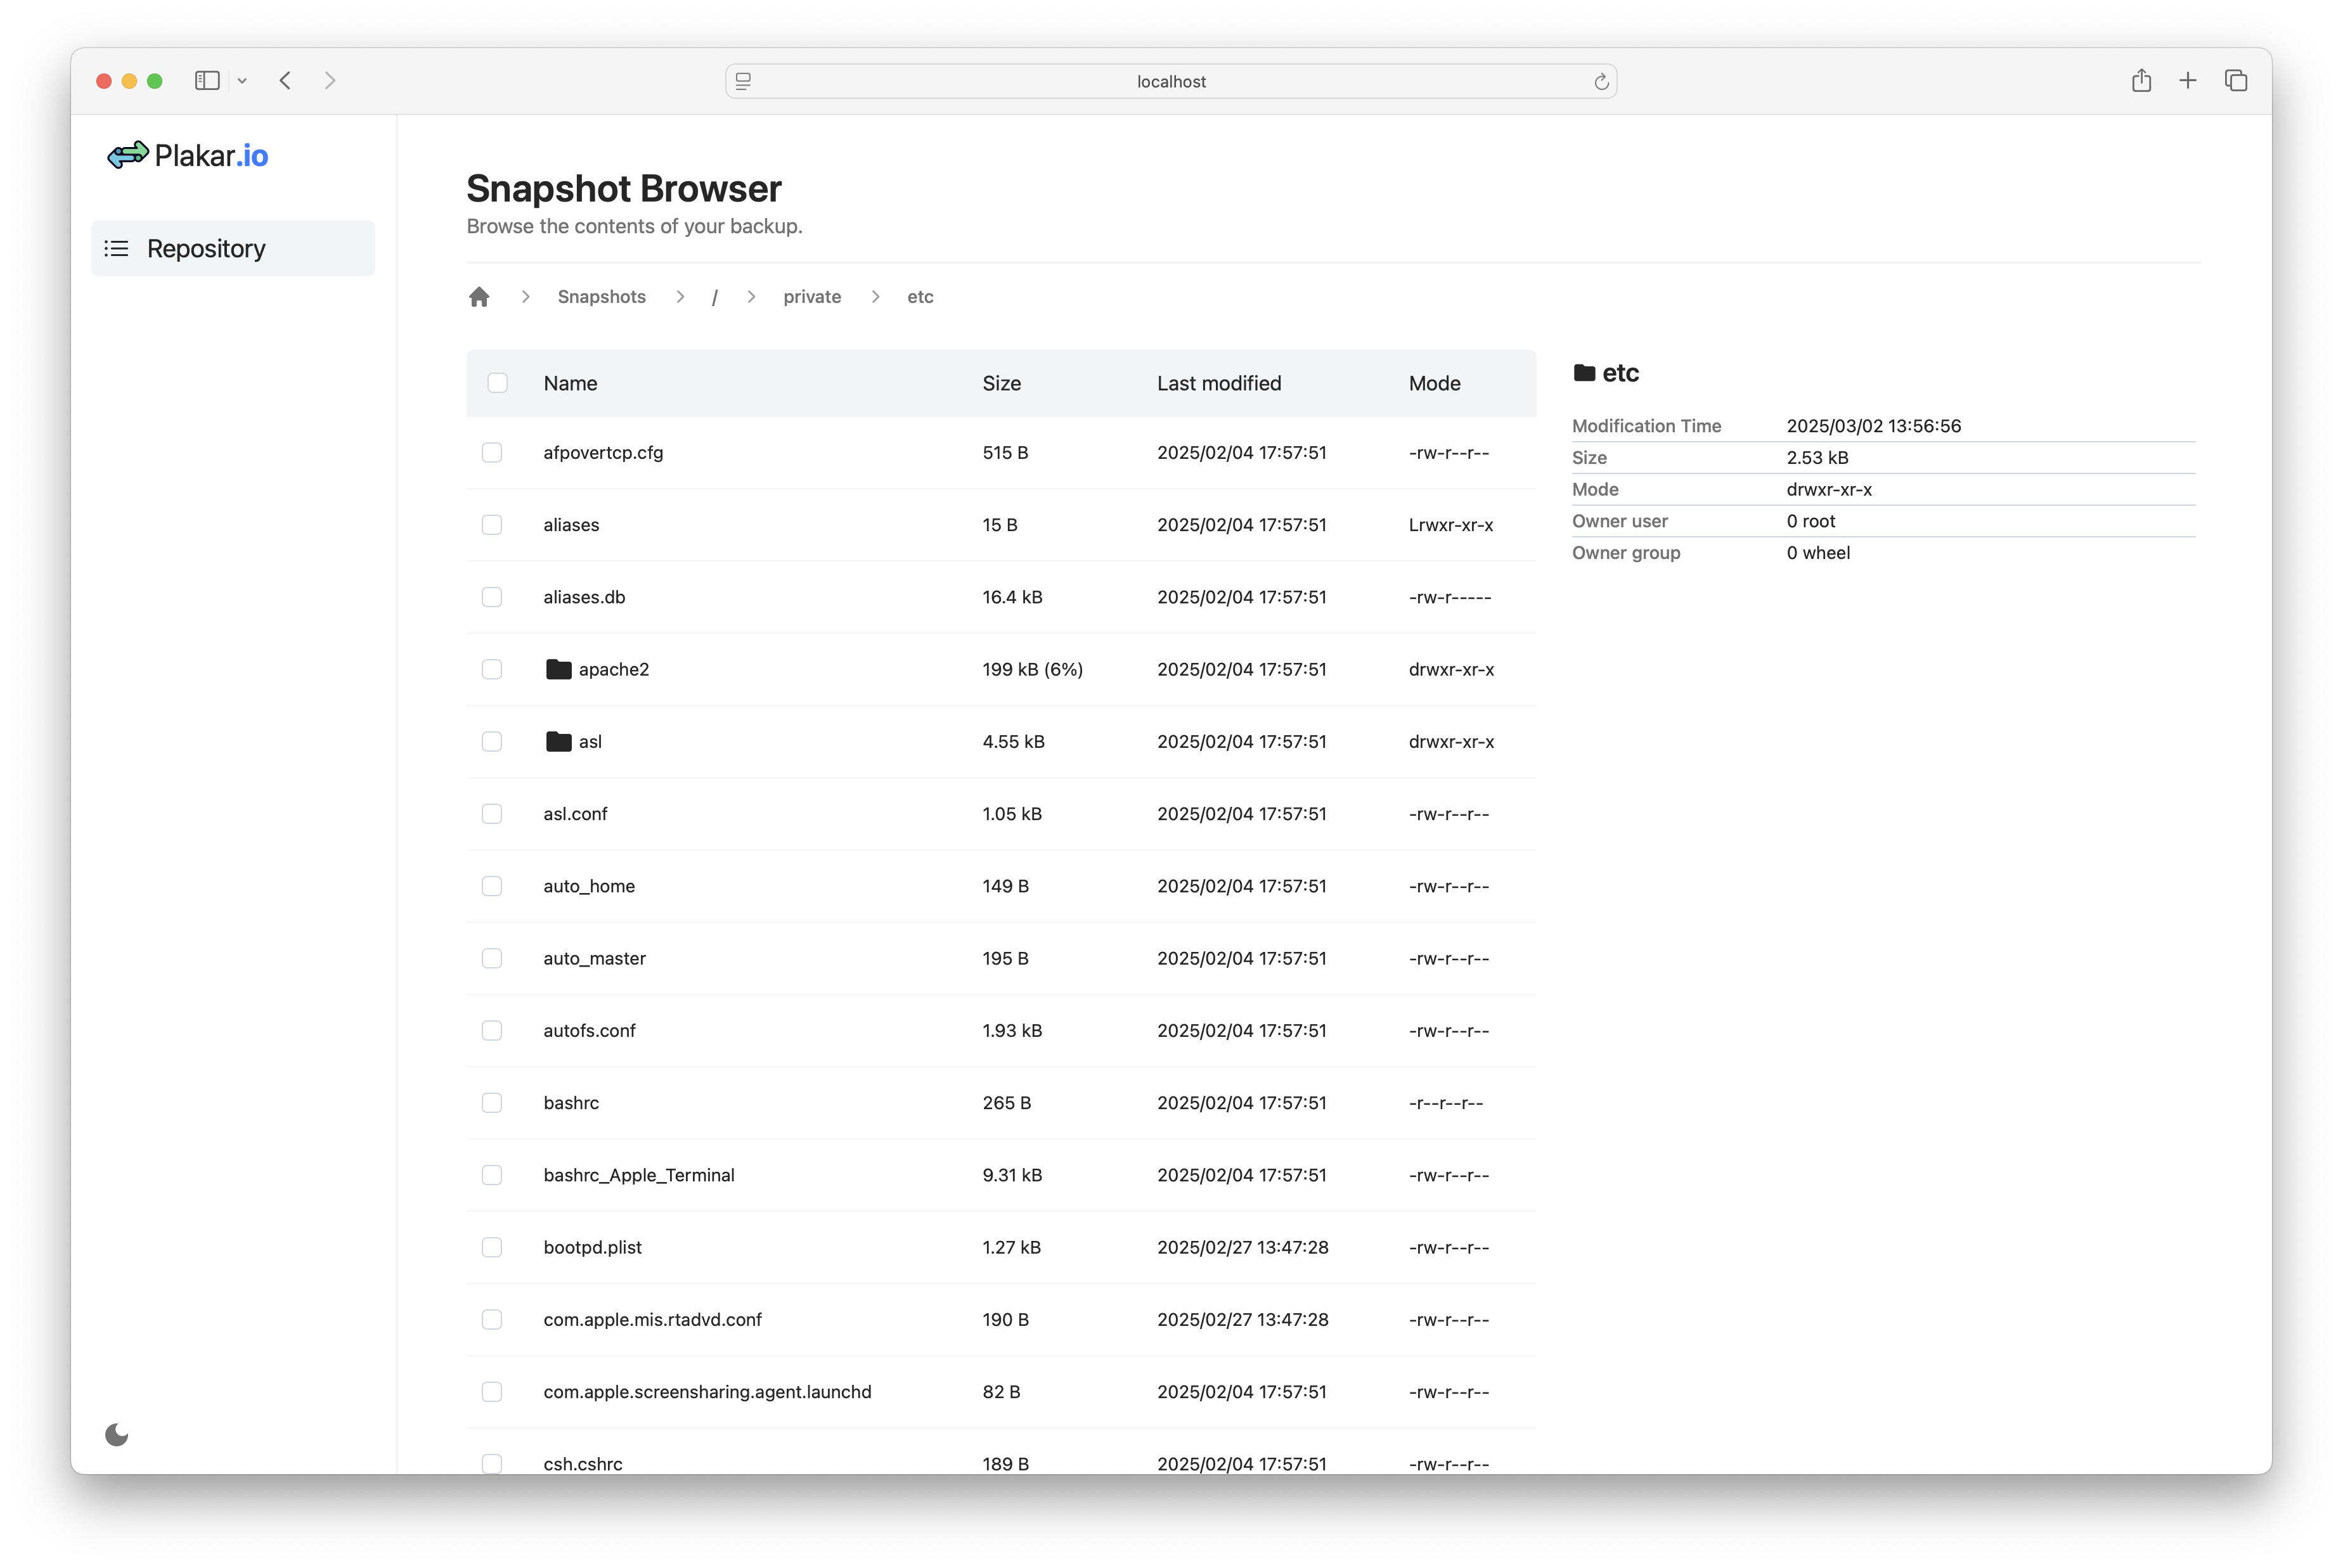Click the Safari sidebar toggle icon
Viewport: 2343px width, 1568px height.
207,81
